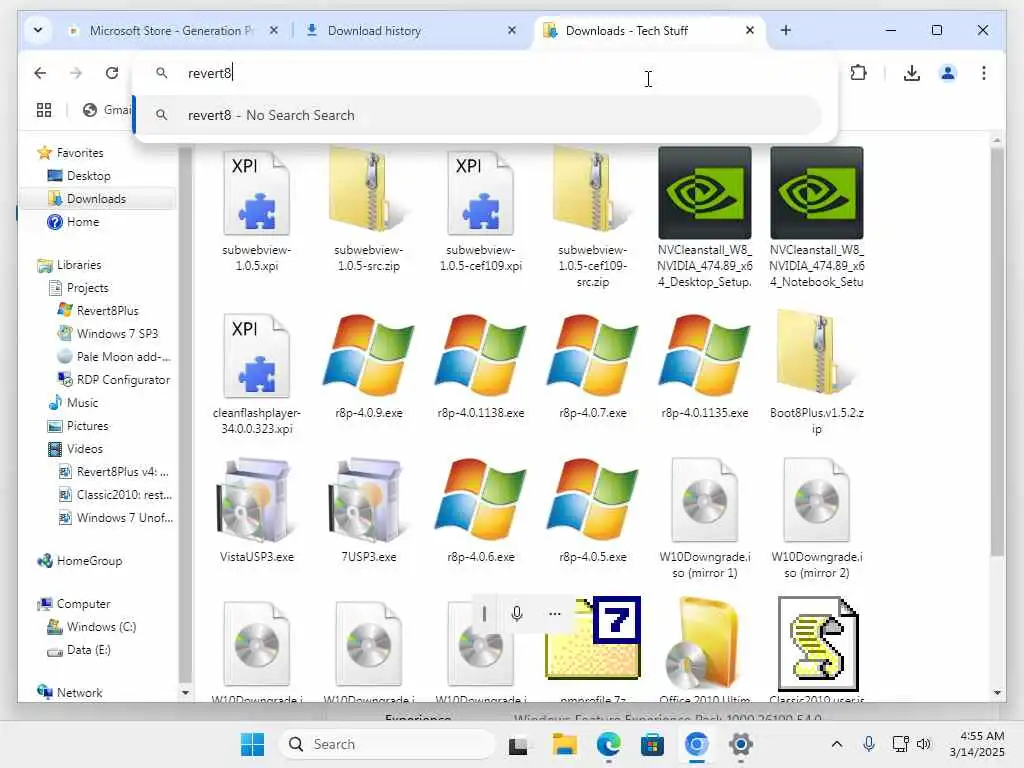The width and height of the screenshot is (1024, 768).
Task: Open subwebview-1.0.5.xpi file
Action: (x=257, y=211)
